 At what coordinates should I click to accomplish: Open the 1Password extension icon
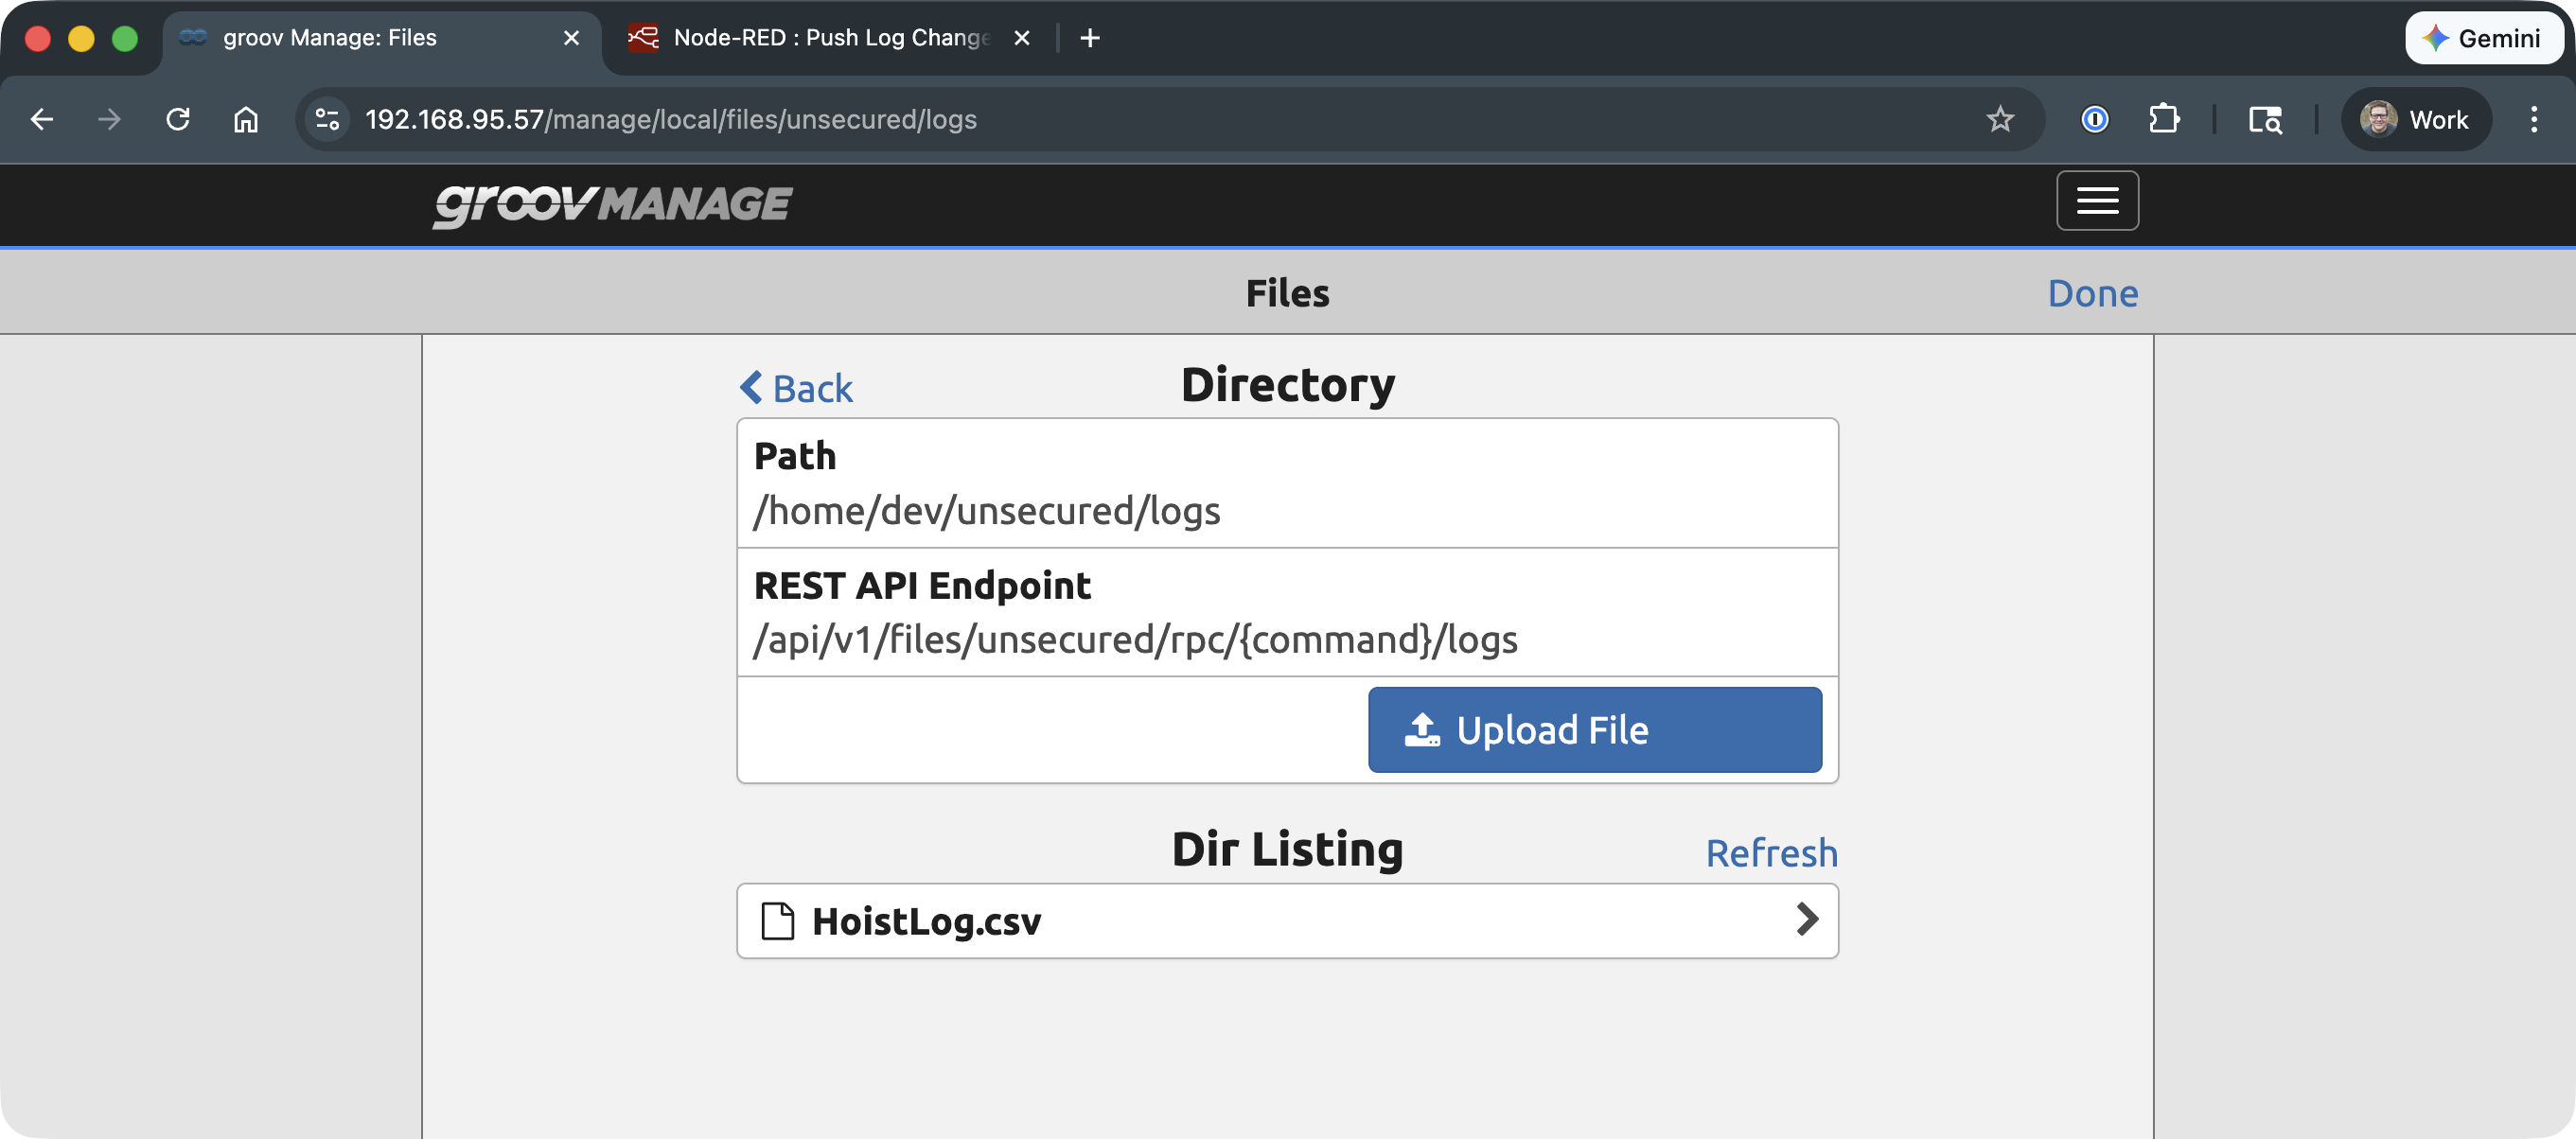2094,119
